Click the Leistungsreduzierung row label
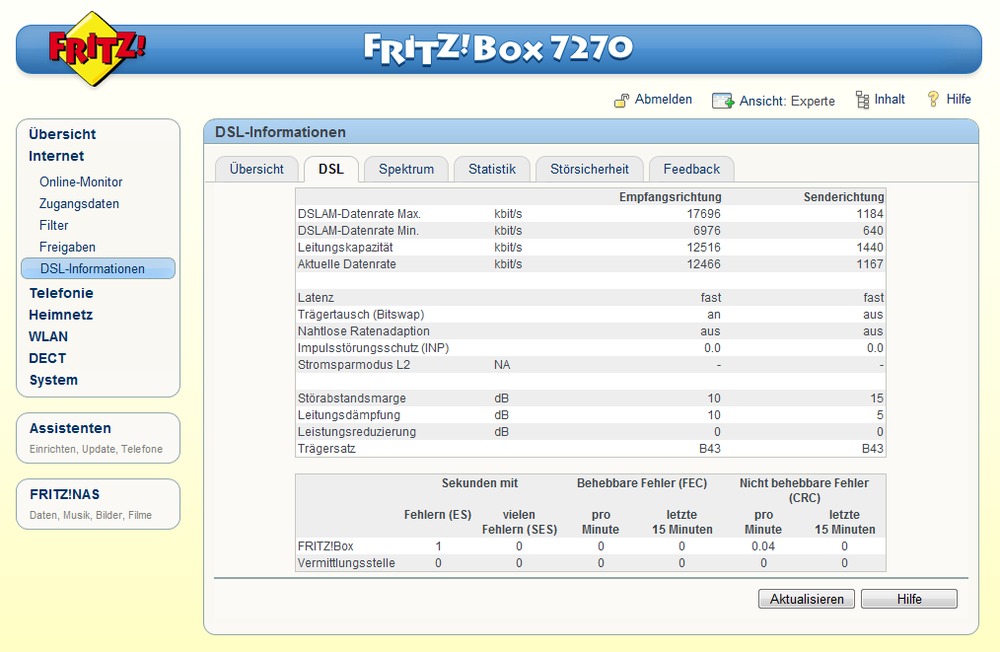The height and width of the screenshot is (652, 1000). (x=357, y=432)
